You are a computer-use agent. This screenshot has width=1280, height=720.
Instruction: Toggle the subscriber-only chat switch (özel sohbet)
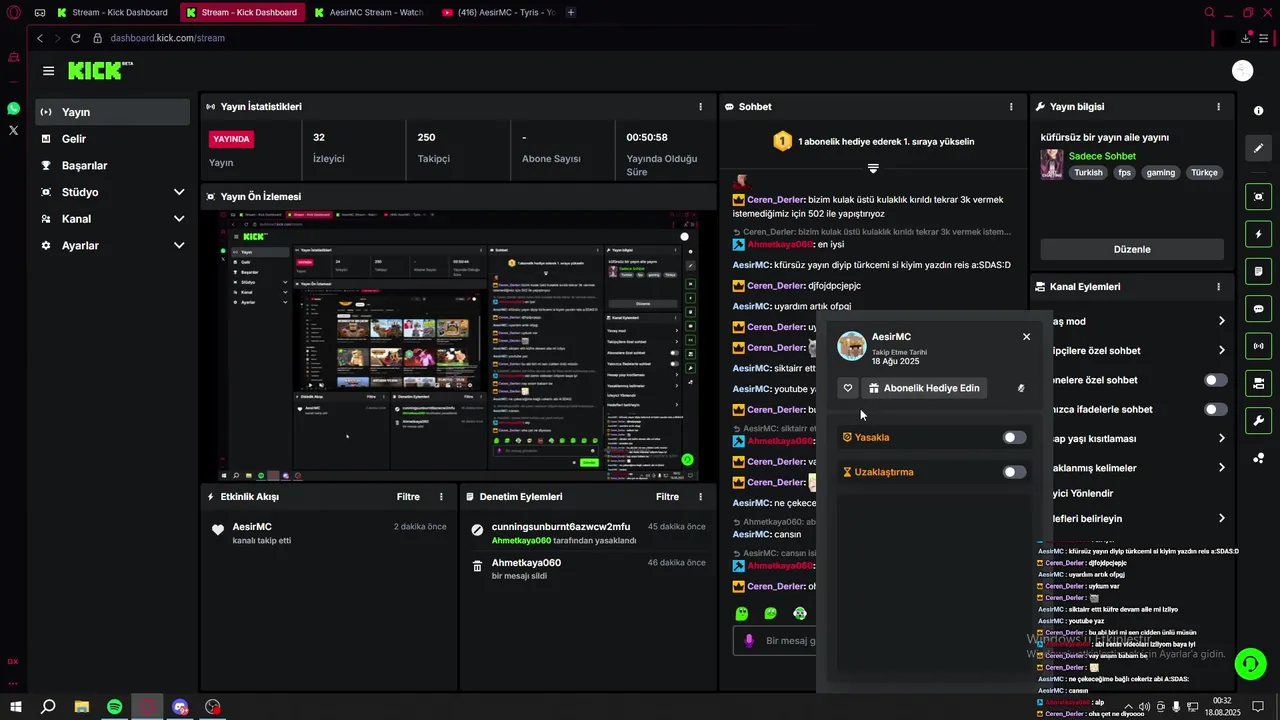pyautogui.click(x=1215, y=380)
